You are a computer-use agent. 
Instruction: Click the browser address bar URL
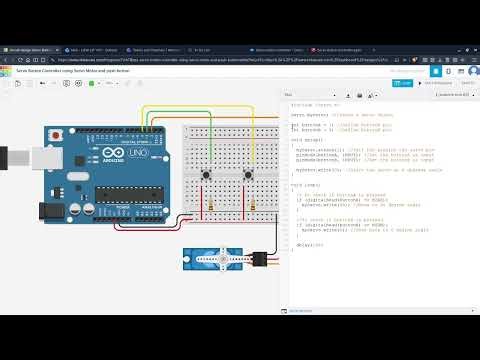click(223, 60)
